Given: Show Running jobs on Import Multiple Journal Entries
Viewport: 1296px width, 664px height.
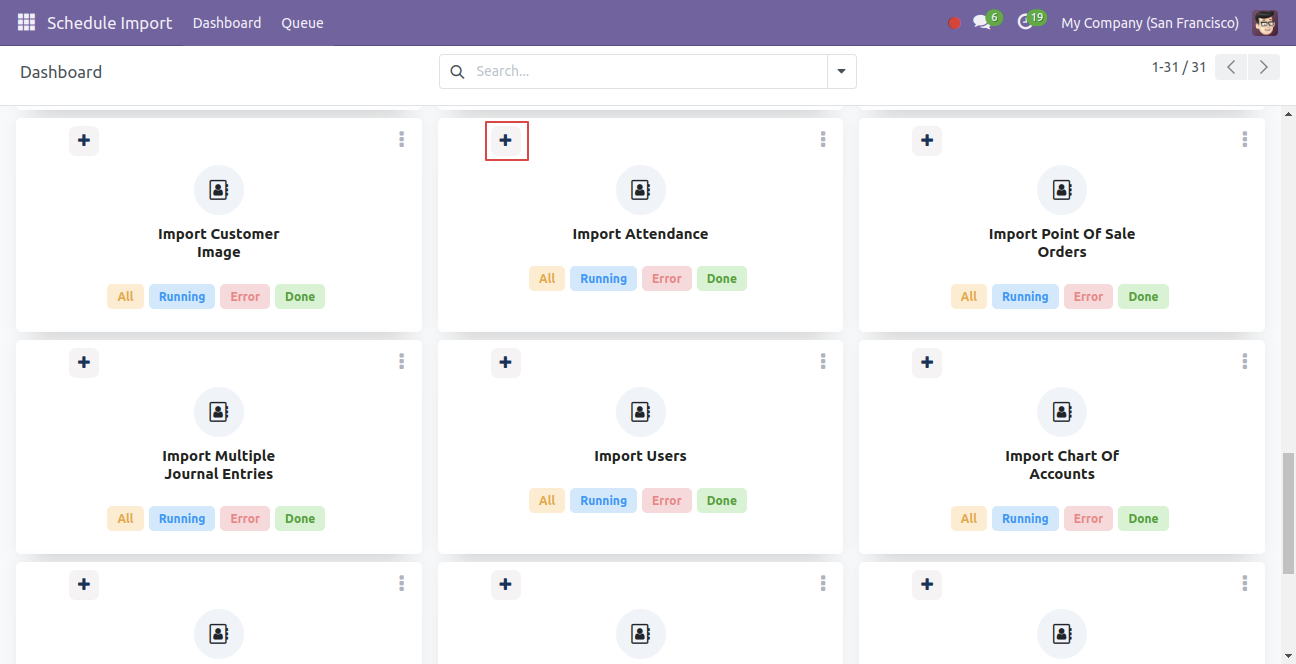Looking at the screenshot, I should pyautogui.click(x=182, y=519).
